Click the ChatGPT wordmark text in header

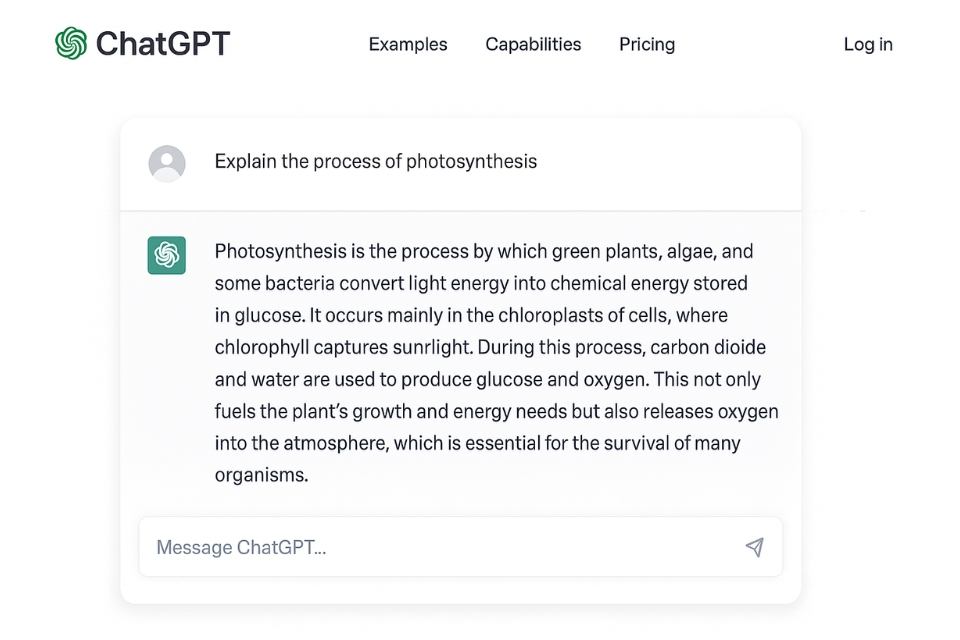pos(163,43)
